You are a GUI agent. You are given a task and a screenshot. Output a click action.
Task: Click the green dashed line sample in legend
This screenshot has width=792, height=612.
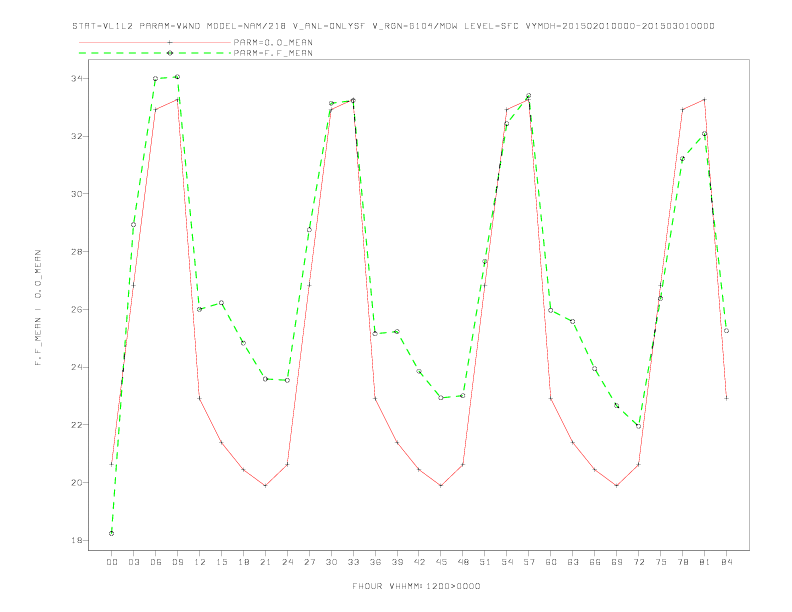tap(155, 53)
